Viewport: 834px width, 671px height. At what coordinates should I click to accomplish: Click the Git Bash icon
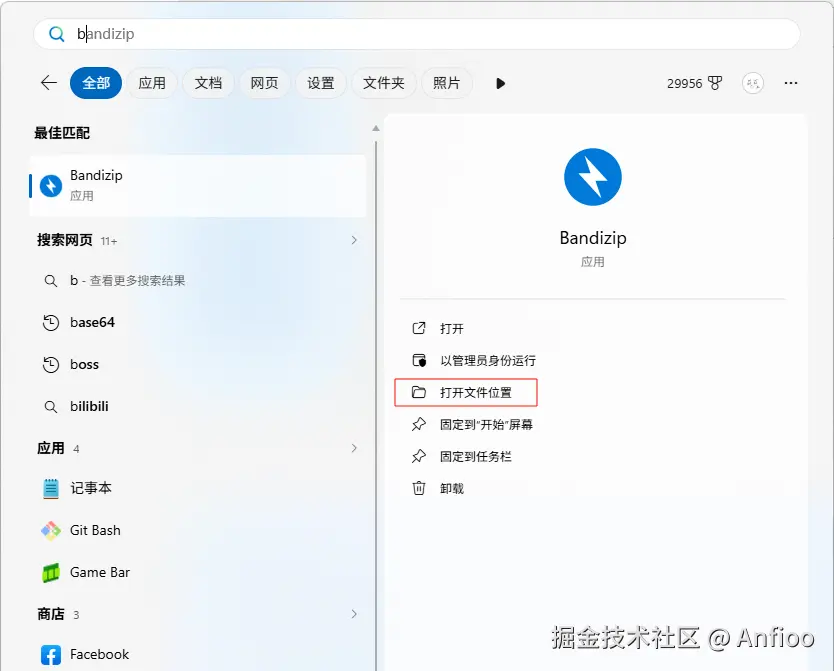click(x=51, y=530)
